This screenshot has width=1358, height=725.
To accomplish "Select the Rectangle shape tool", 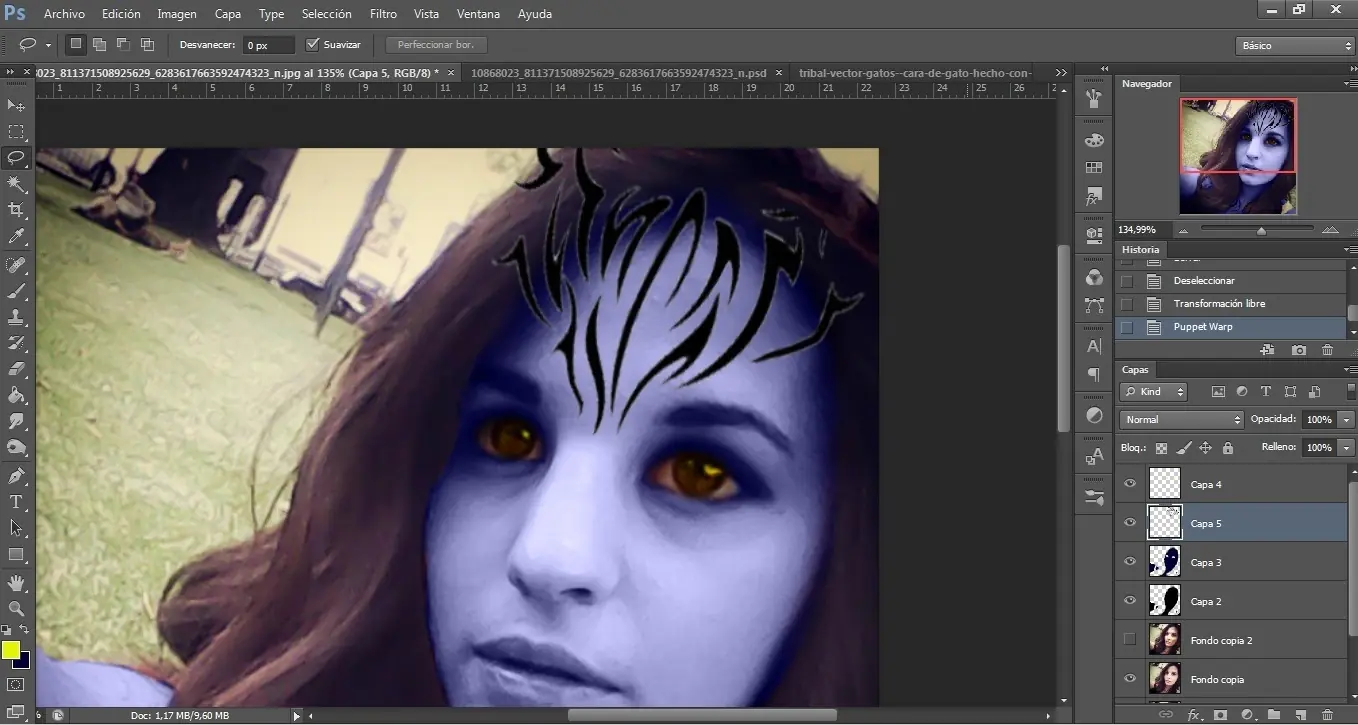I will pyautogui.click(x=16, y=554).
